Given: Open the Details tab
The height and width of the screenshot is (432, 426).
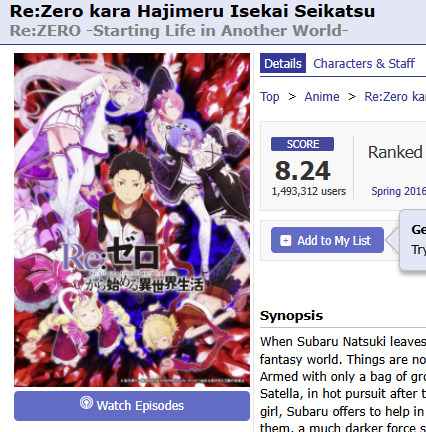Looking at the screenshot, I should (283, 63).
